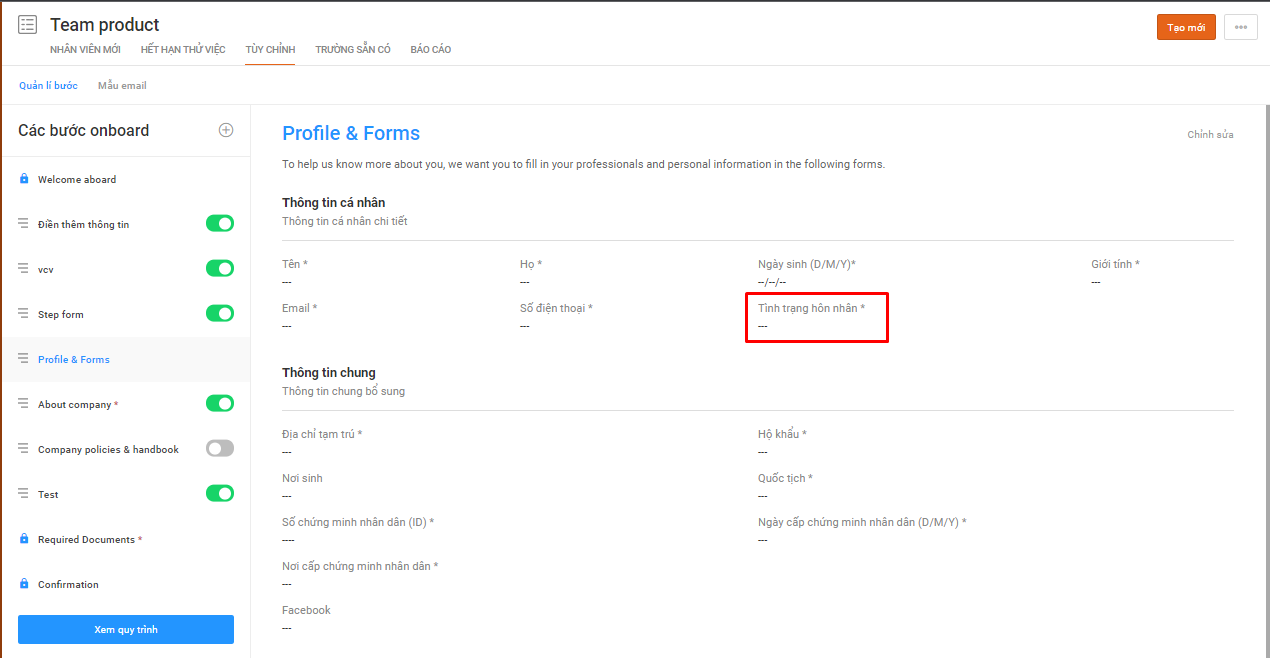The width and height of the screenshot is (1270, 658).
Task: Open the Step form step
Action: click(x=61, y=315)
